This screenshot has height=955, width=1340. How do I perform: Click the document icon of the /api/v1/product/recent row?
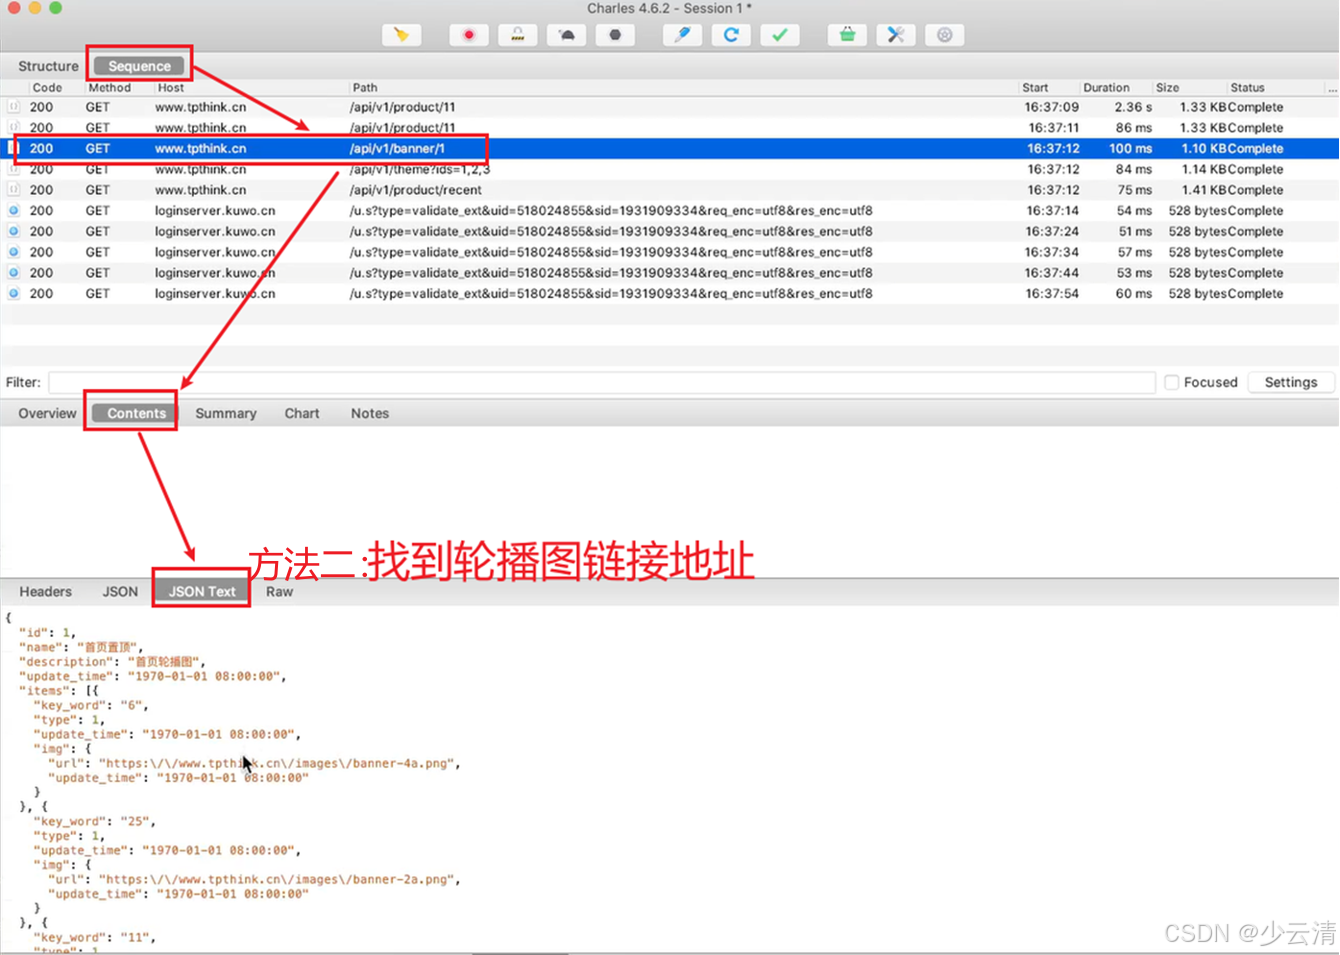click(x=14, y=190)
